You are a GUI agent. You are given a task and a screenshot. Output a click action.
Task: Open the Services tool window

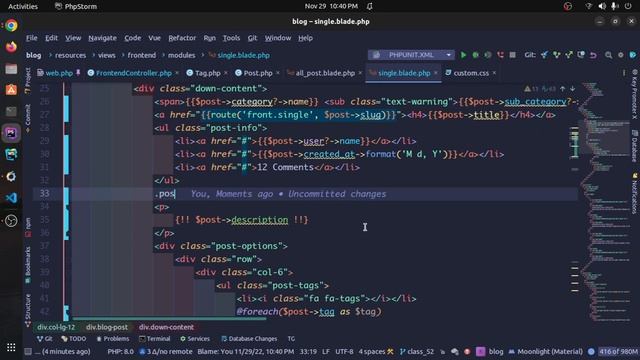pos(195,339)
